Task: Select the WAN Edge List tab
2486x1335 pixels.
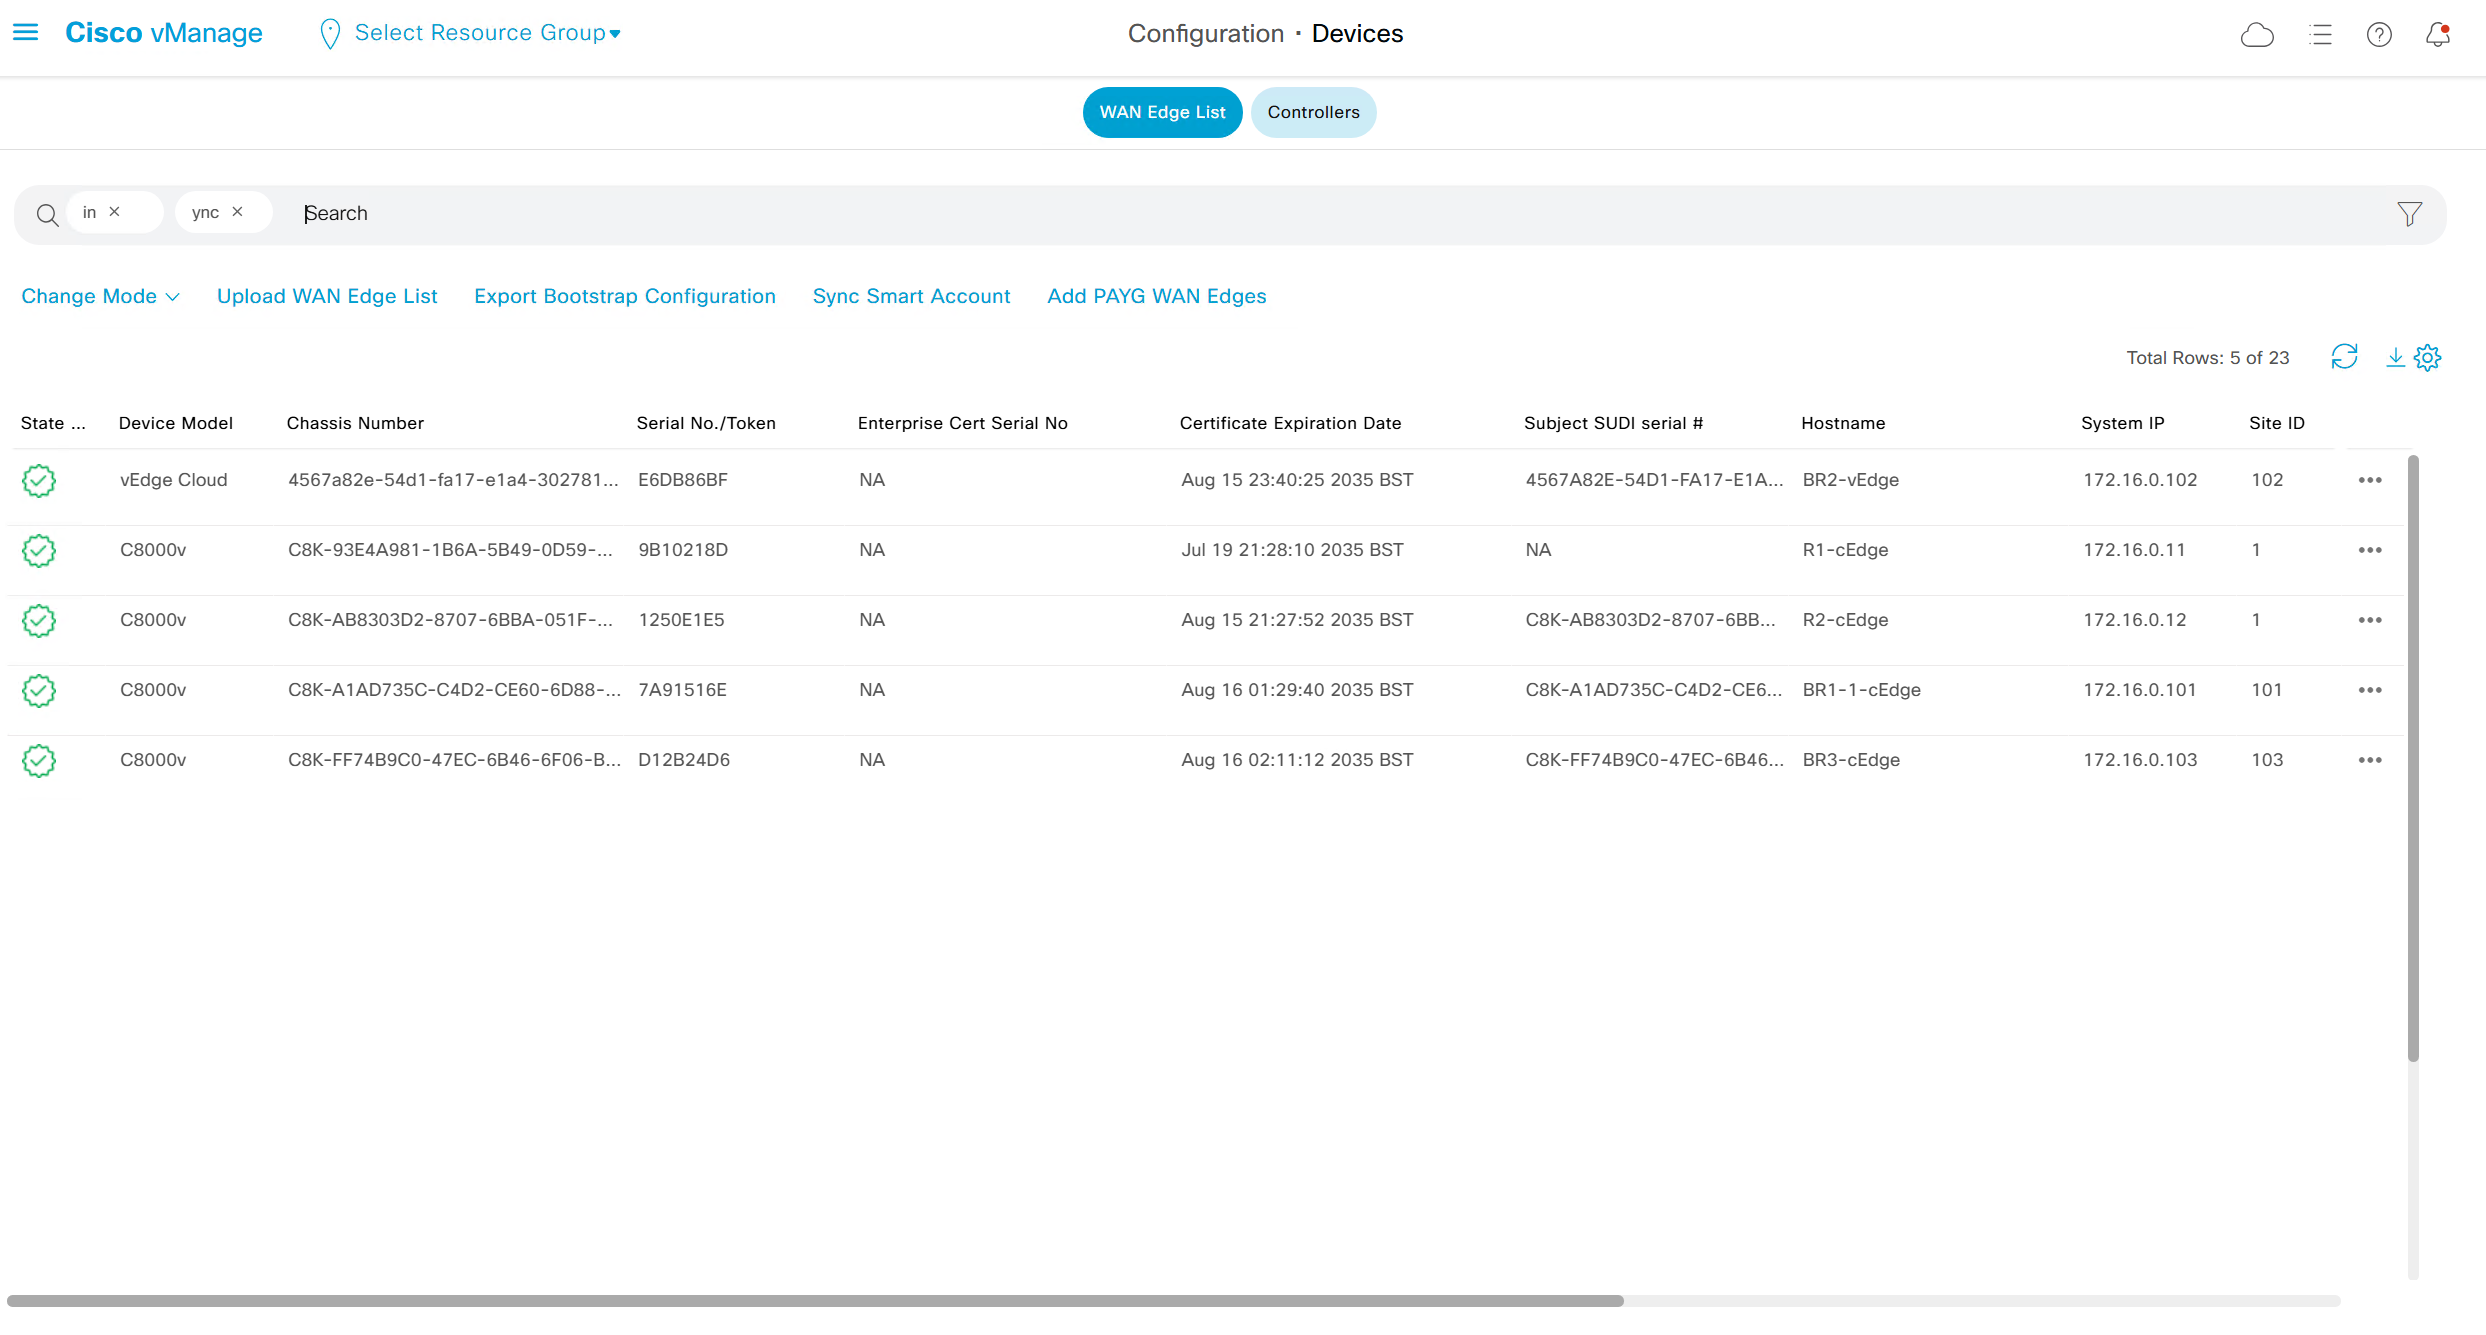Action: click(1162, 112)
